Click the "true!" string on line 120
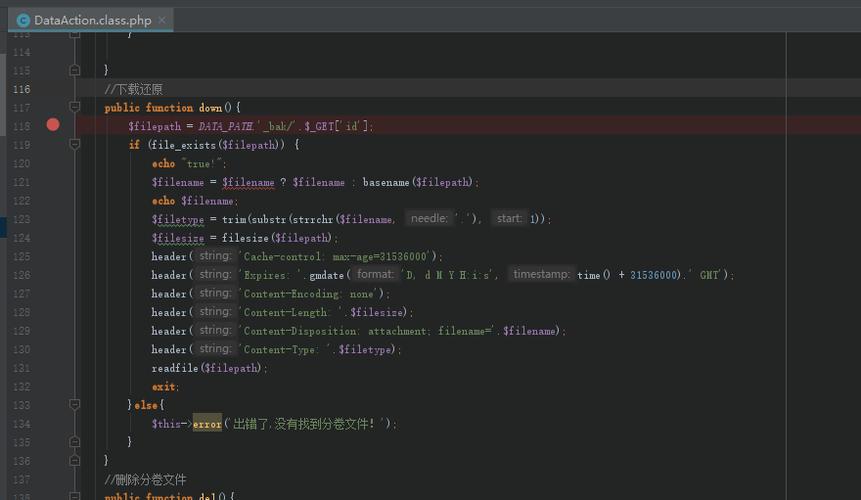 (202, 164)
